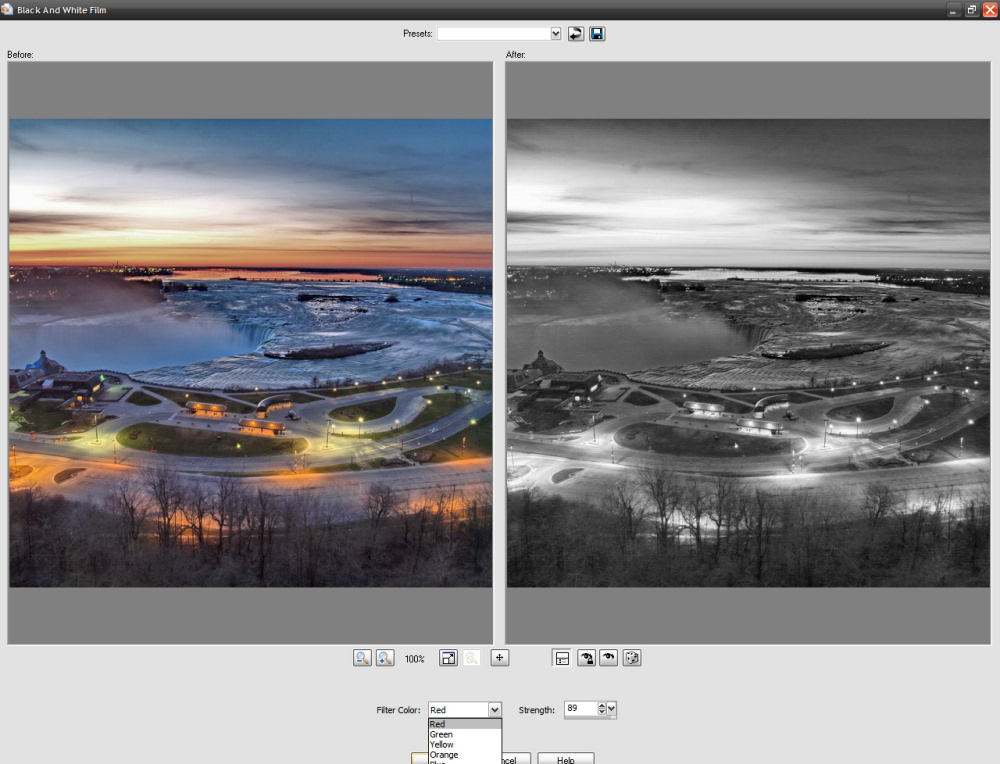Open the Filter Color dropdown arrow

tap(494, 710)
